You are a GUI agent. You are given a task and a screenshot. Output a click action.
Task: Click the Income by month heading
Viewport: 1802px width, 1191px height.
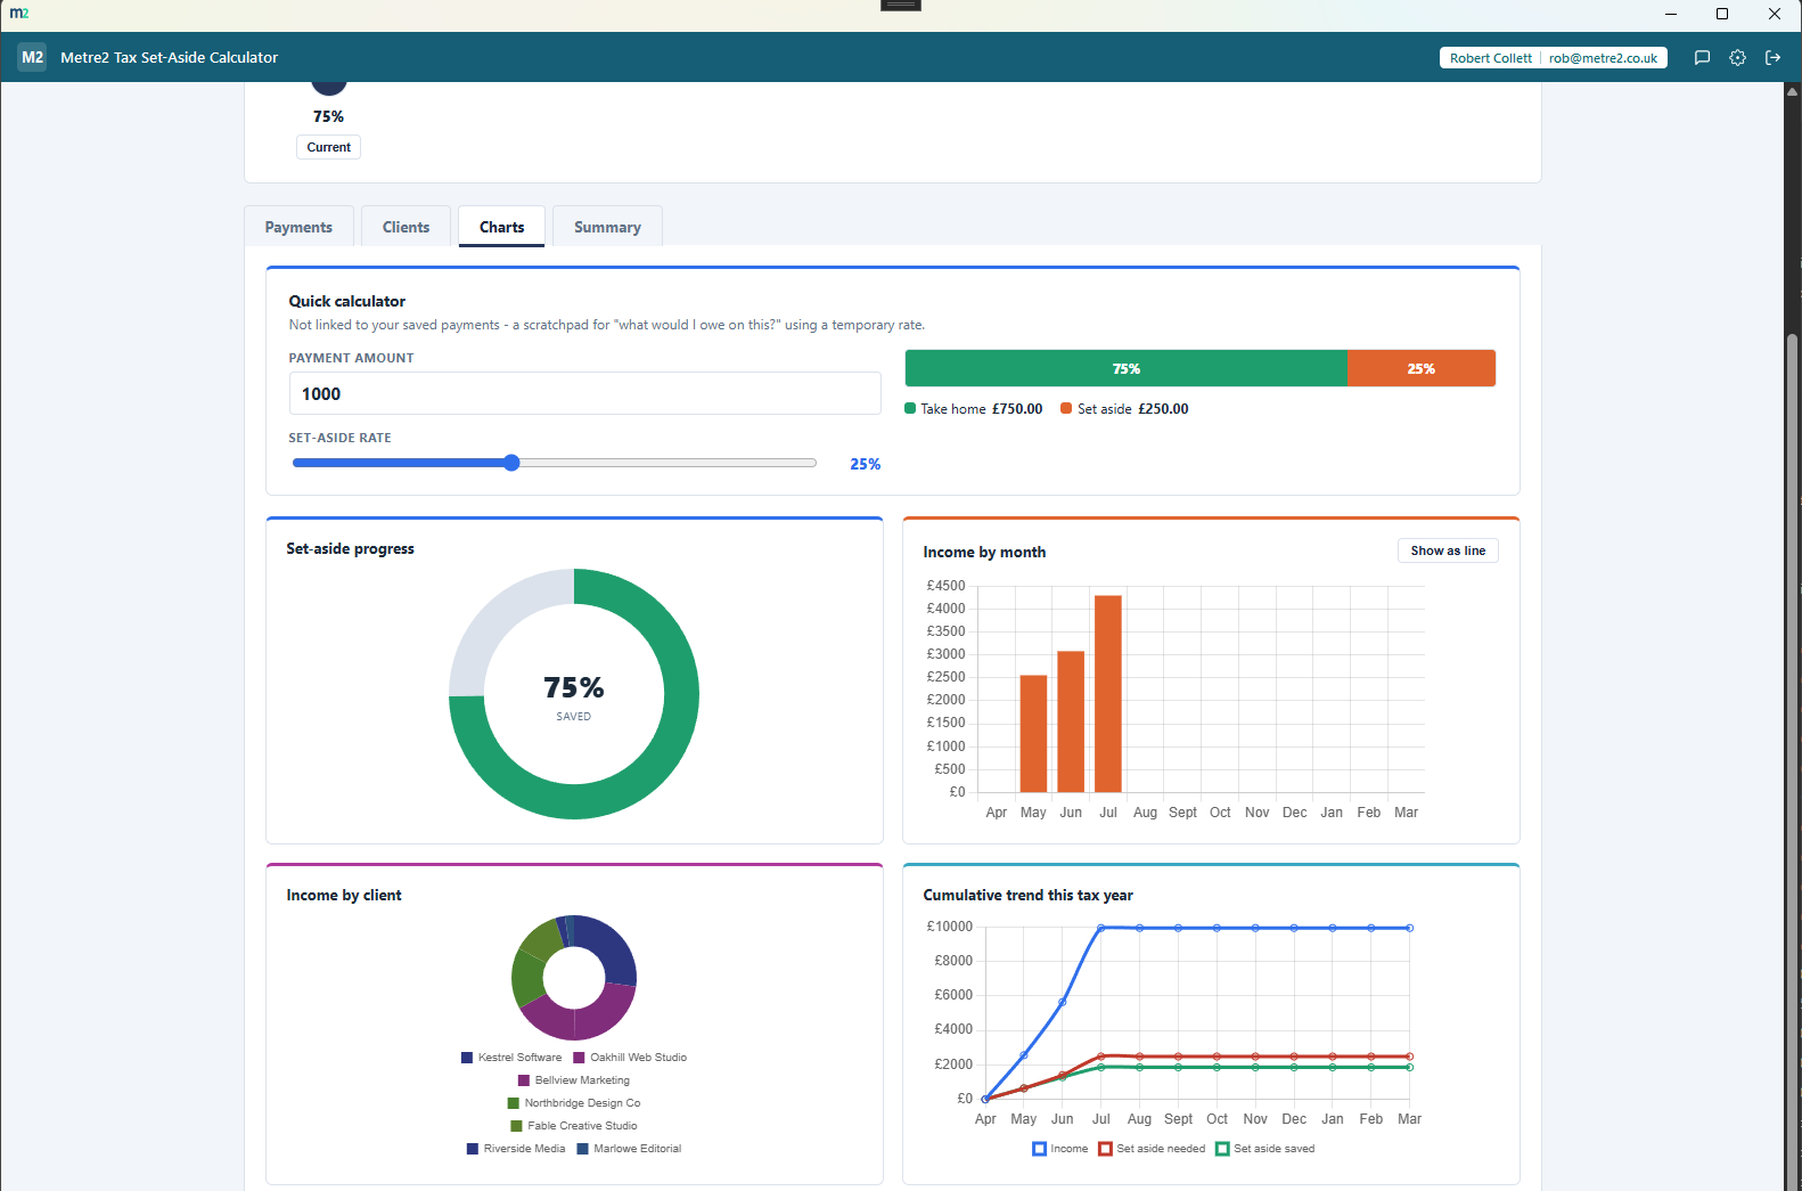984,552
